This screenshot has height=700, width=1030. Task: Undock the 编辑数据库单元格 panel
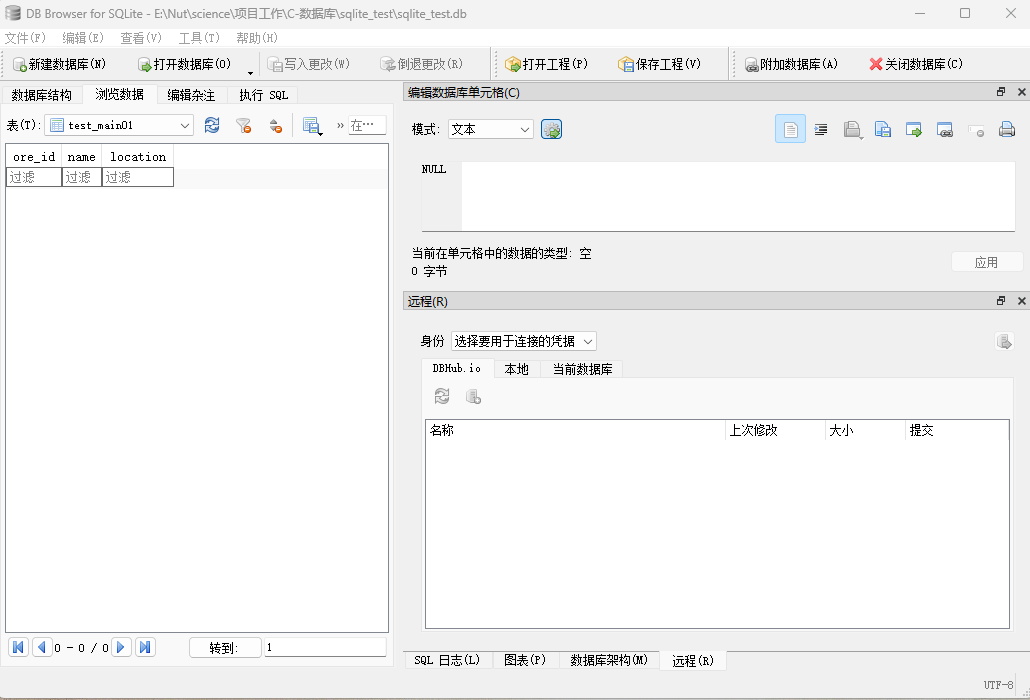tap(1001, 92)
